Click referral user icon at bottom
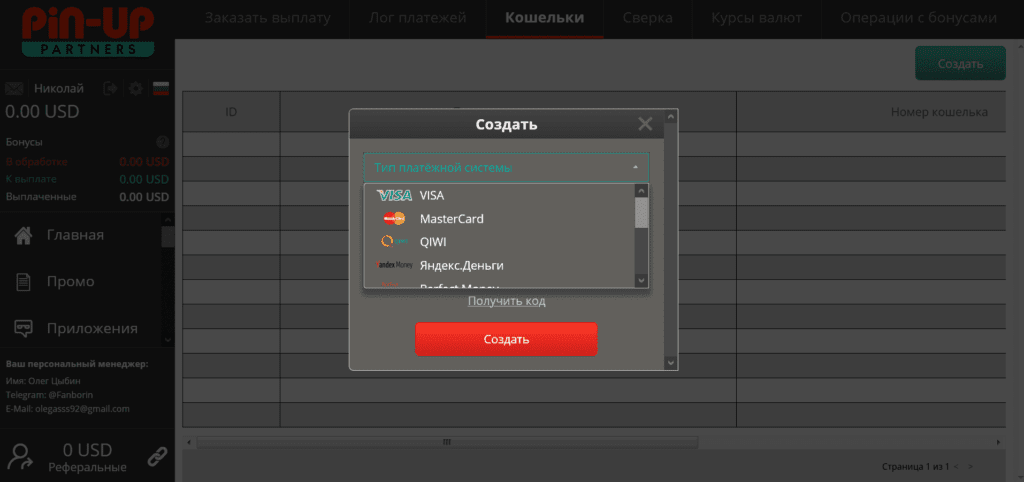This screenshot has width=1024, height=482. 22,457
